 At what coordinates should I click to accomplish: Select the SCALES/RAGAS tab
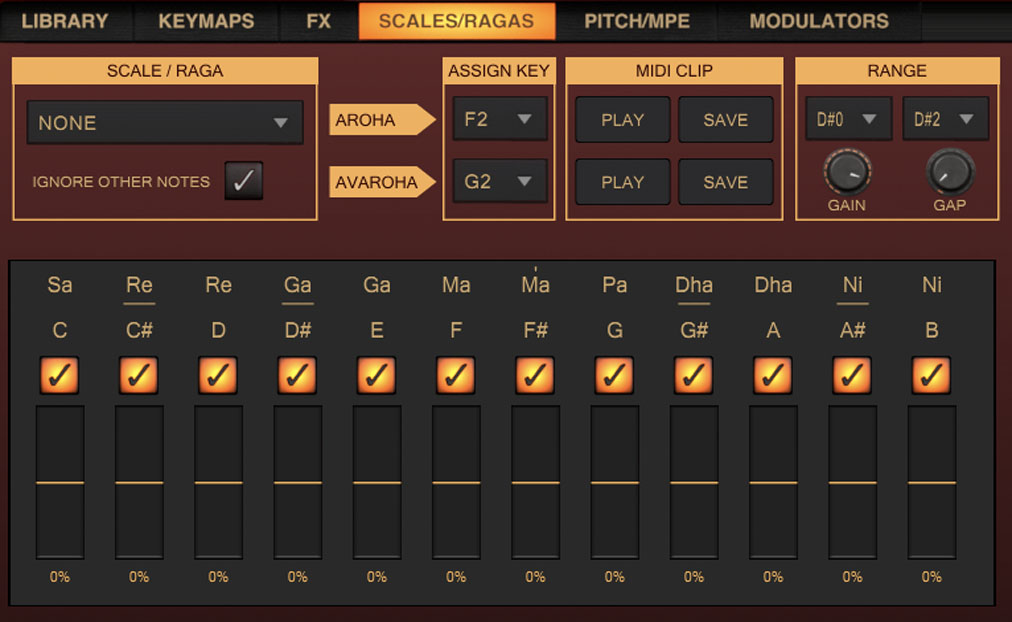[x=456, y=21]
